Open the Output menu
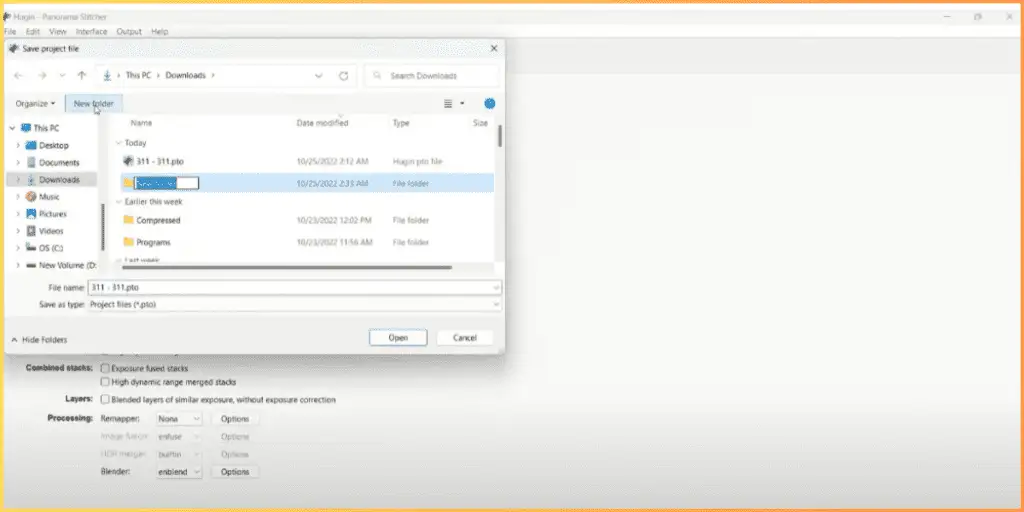The image size is (1024, 512). [x=129, y=31]
